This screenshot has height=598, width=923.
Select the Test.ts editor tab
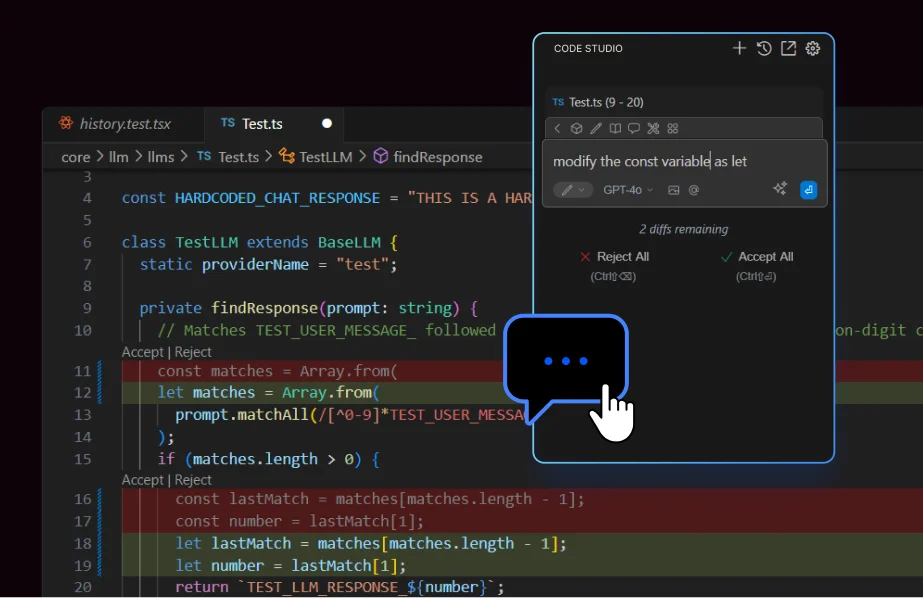click(x=262, y=124)
